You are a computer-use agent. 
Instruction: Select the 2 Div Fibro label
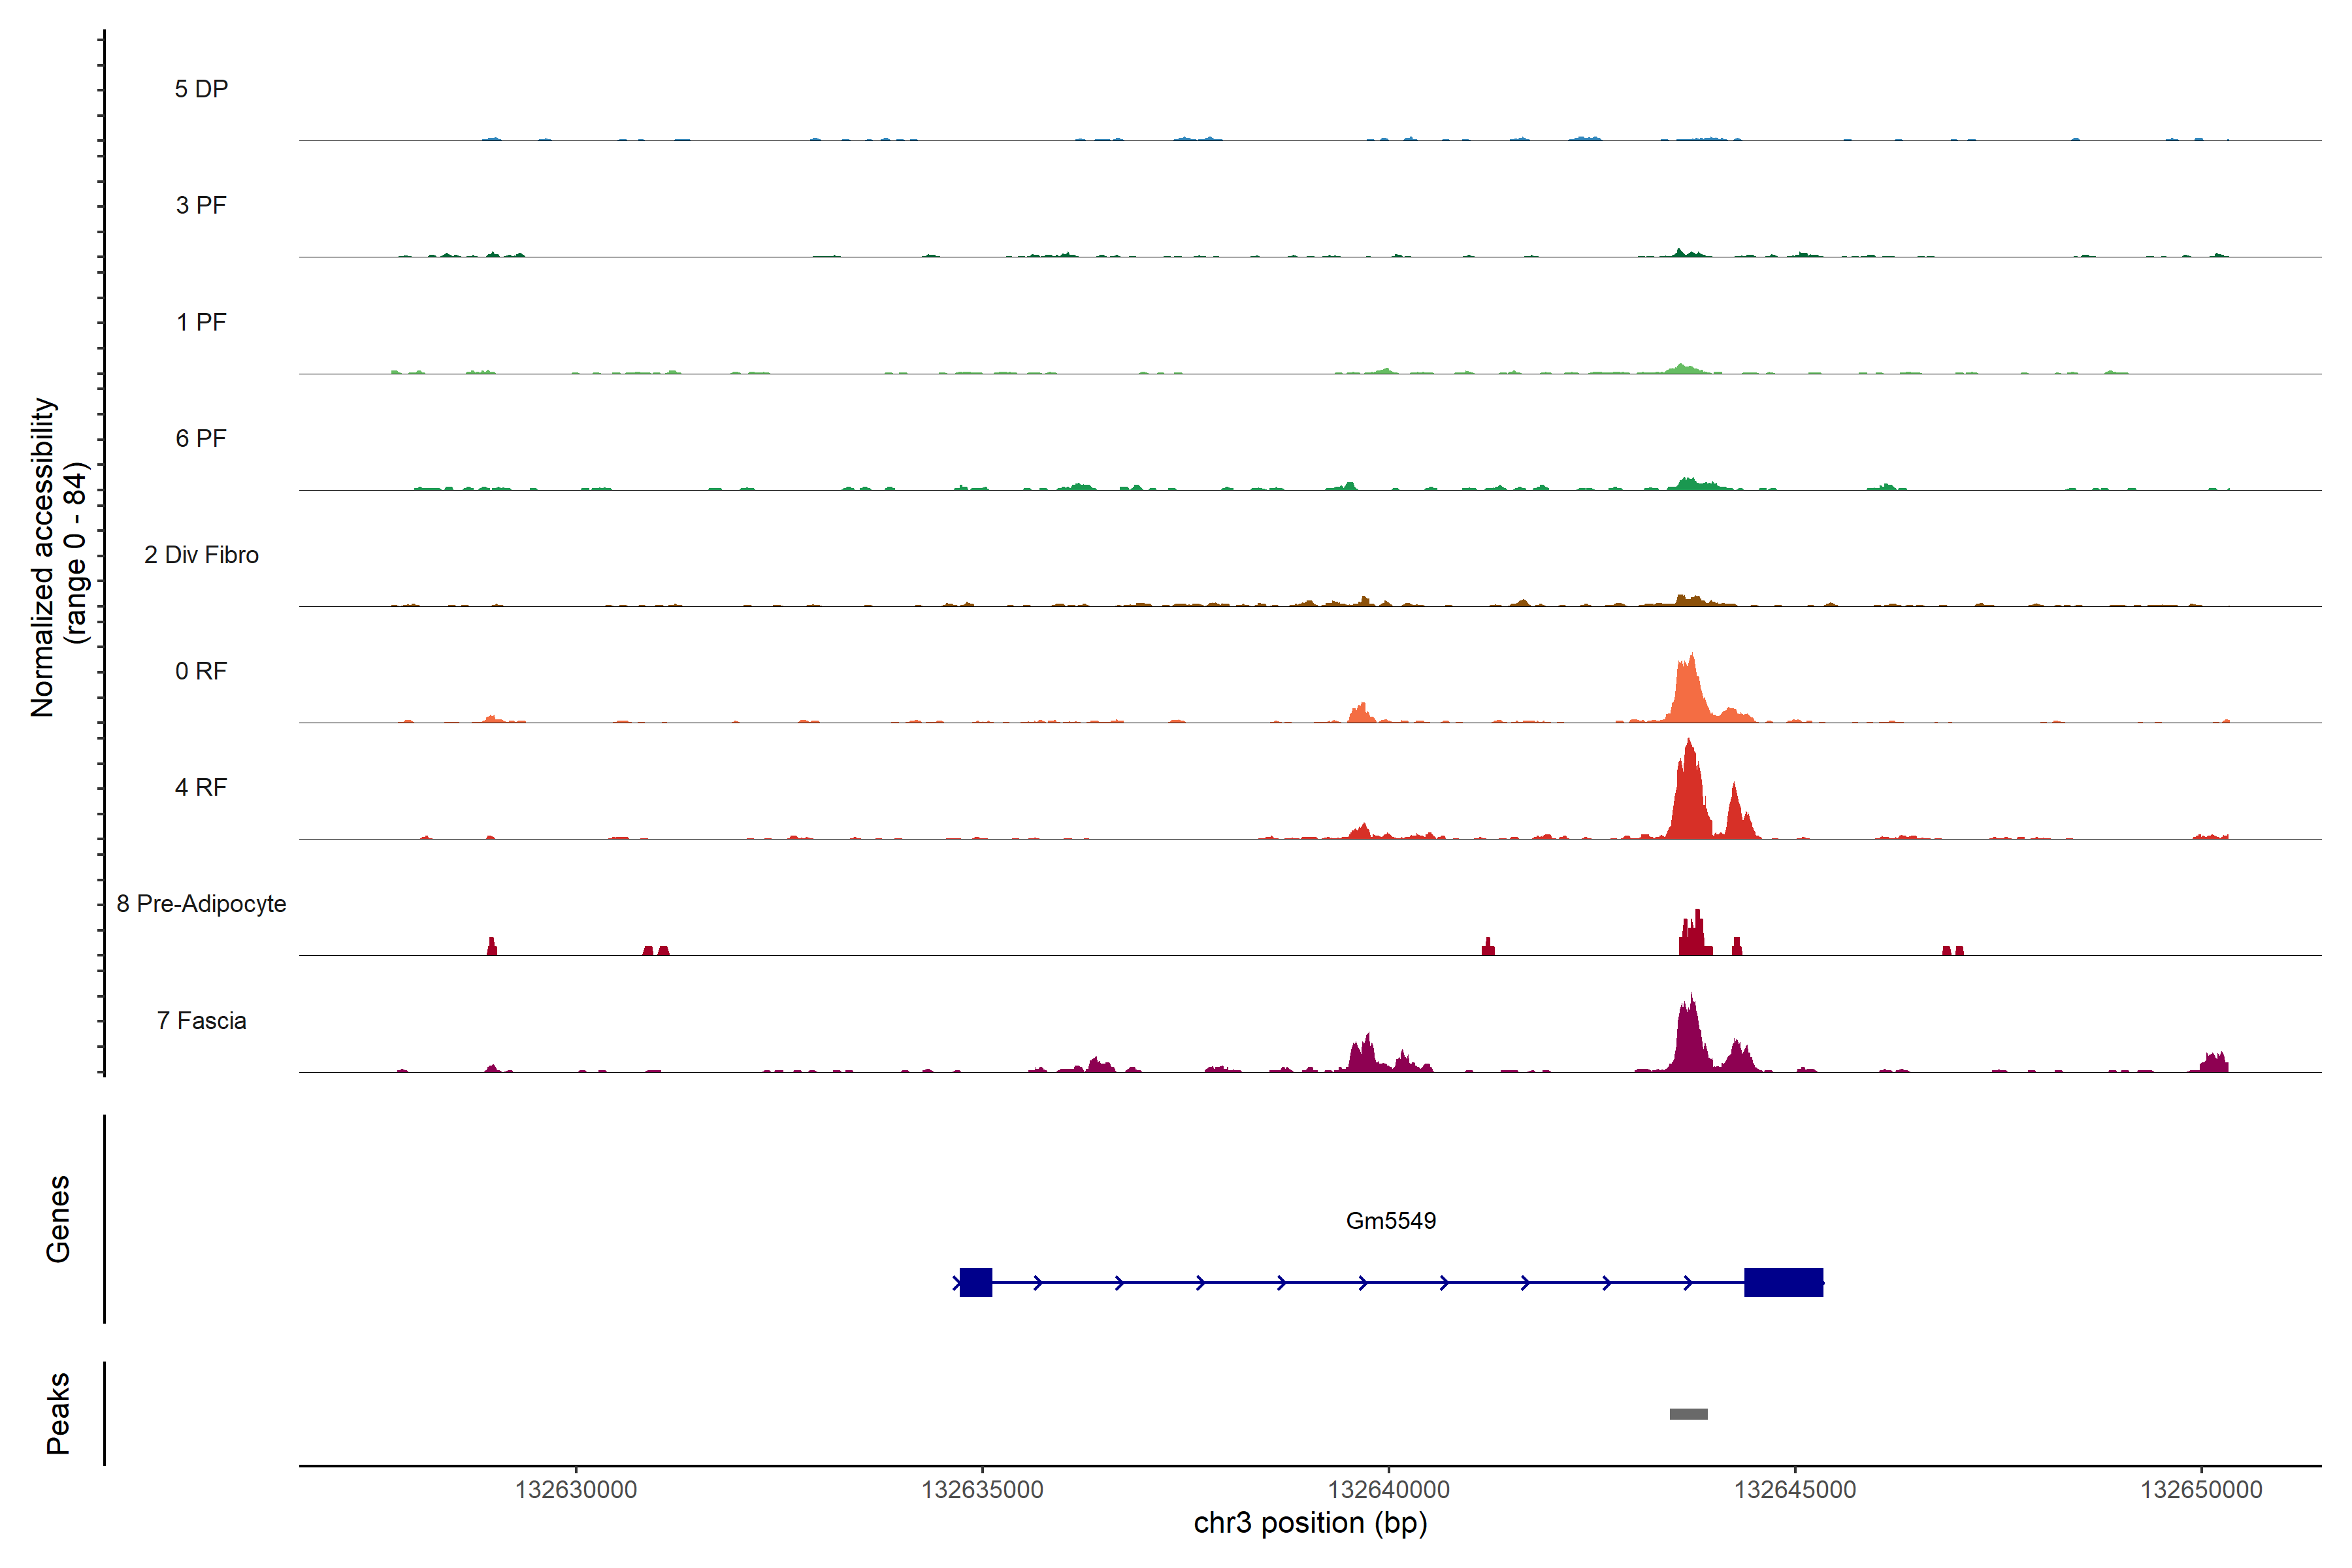click(x=201, y=555)
